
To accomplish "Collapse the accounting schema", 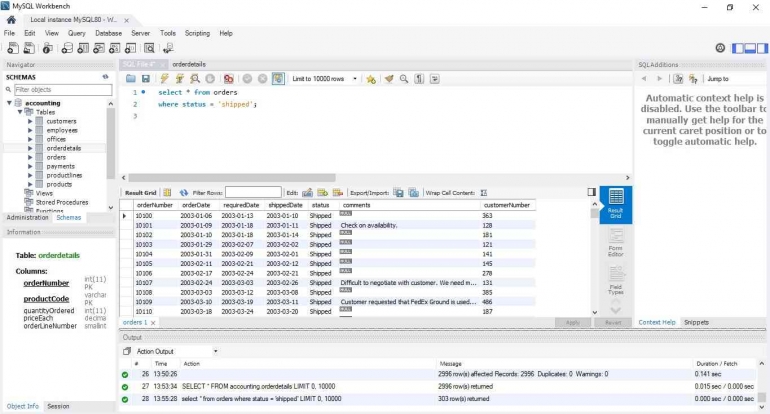I will [9, 103].
